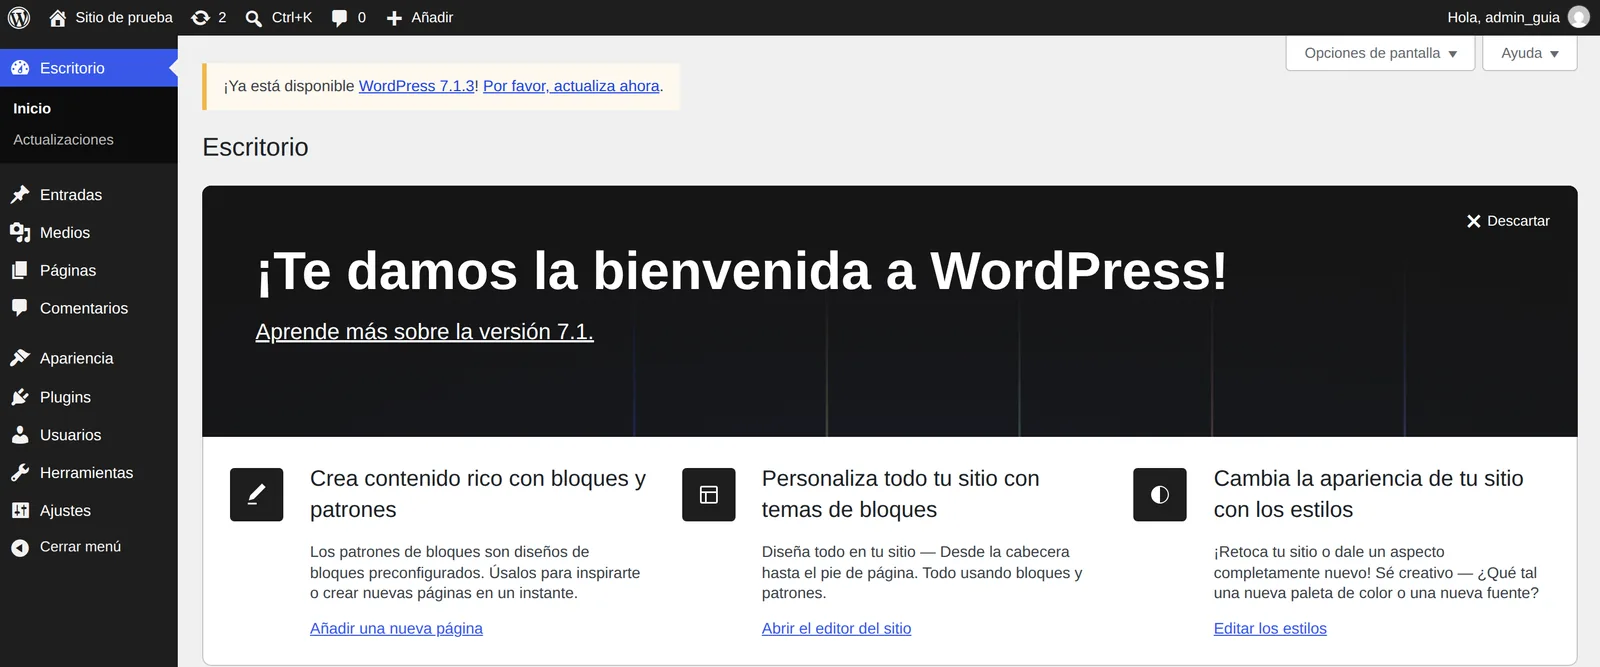Open Aprende más sobre la versión 7.1
Screen dimensions: 1600x667
click(424, 331)
